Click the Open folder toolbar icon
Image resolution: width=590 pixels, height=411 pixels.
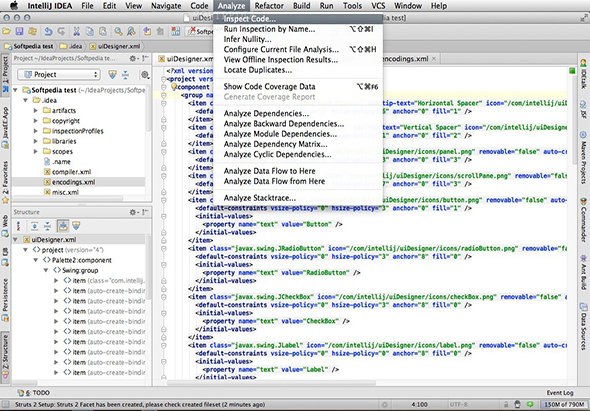7,32
